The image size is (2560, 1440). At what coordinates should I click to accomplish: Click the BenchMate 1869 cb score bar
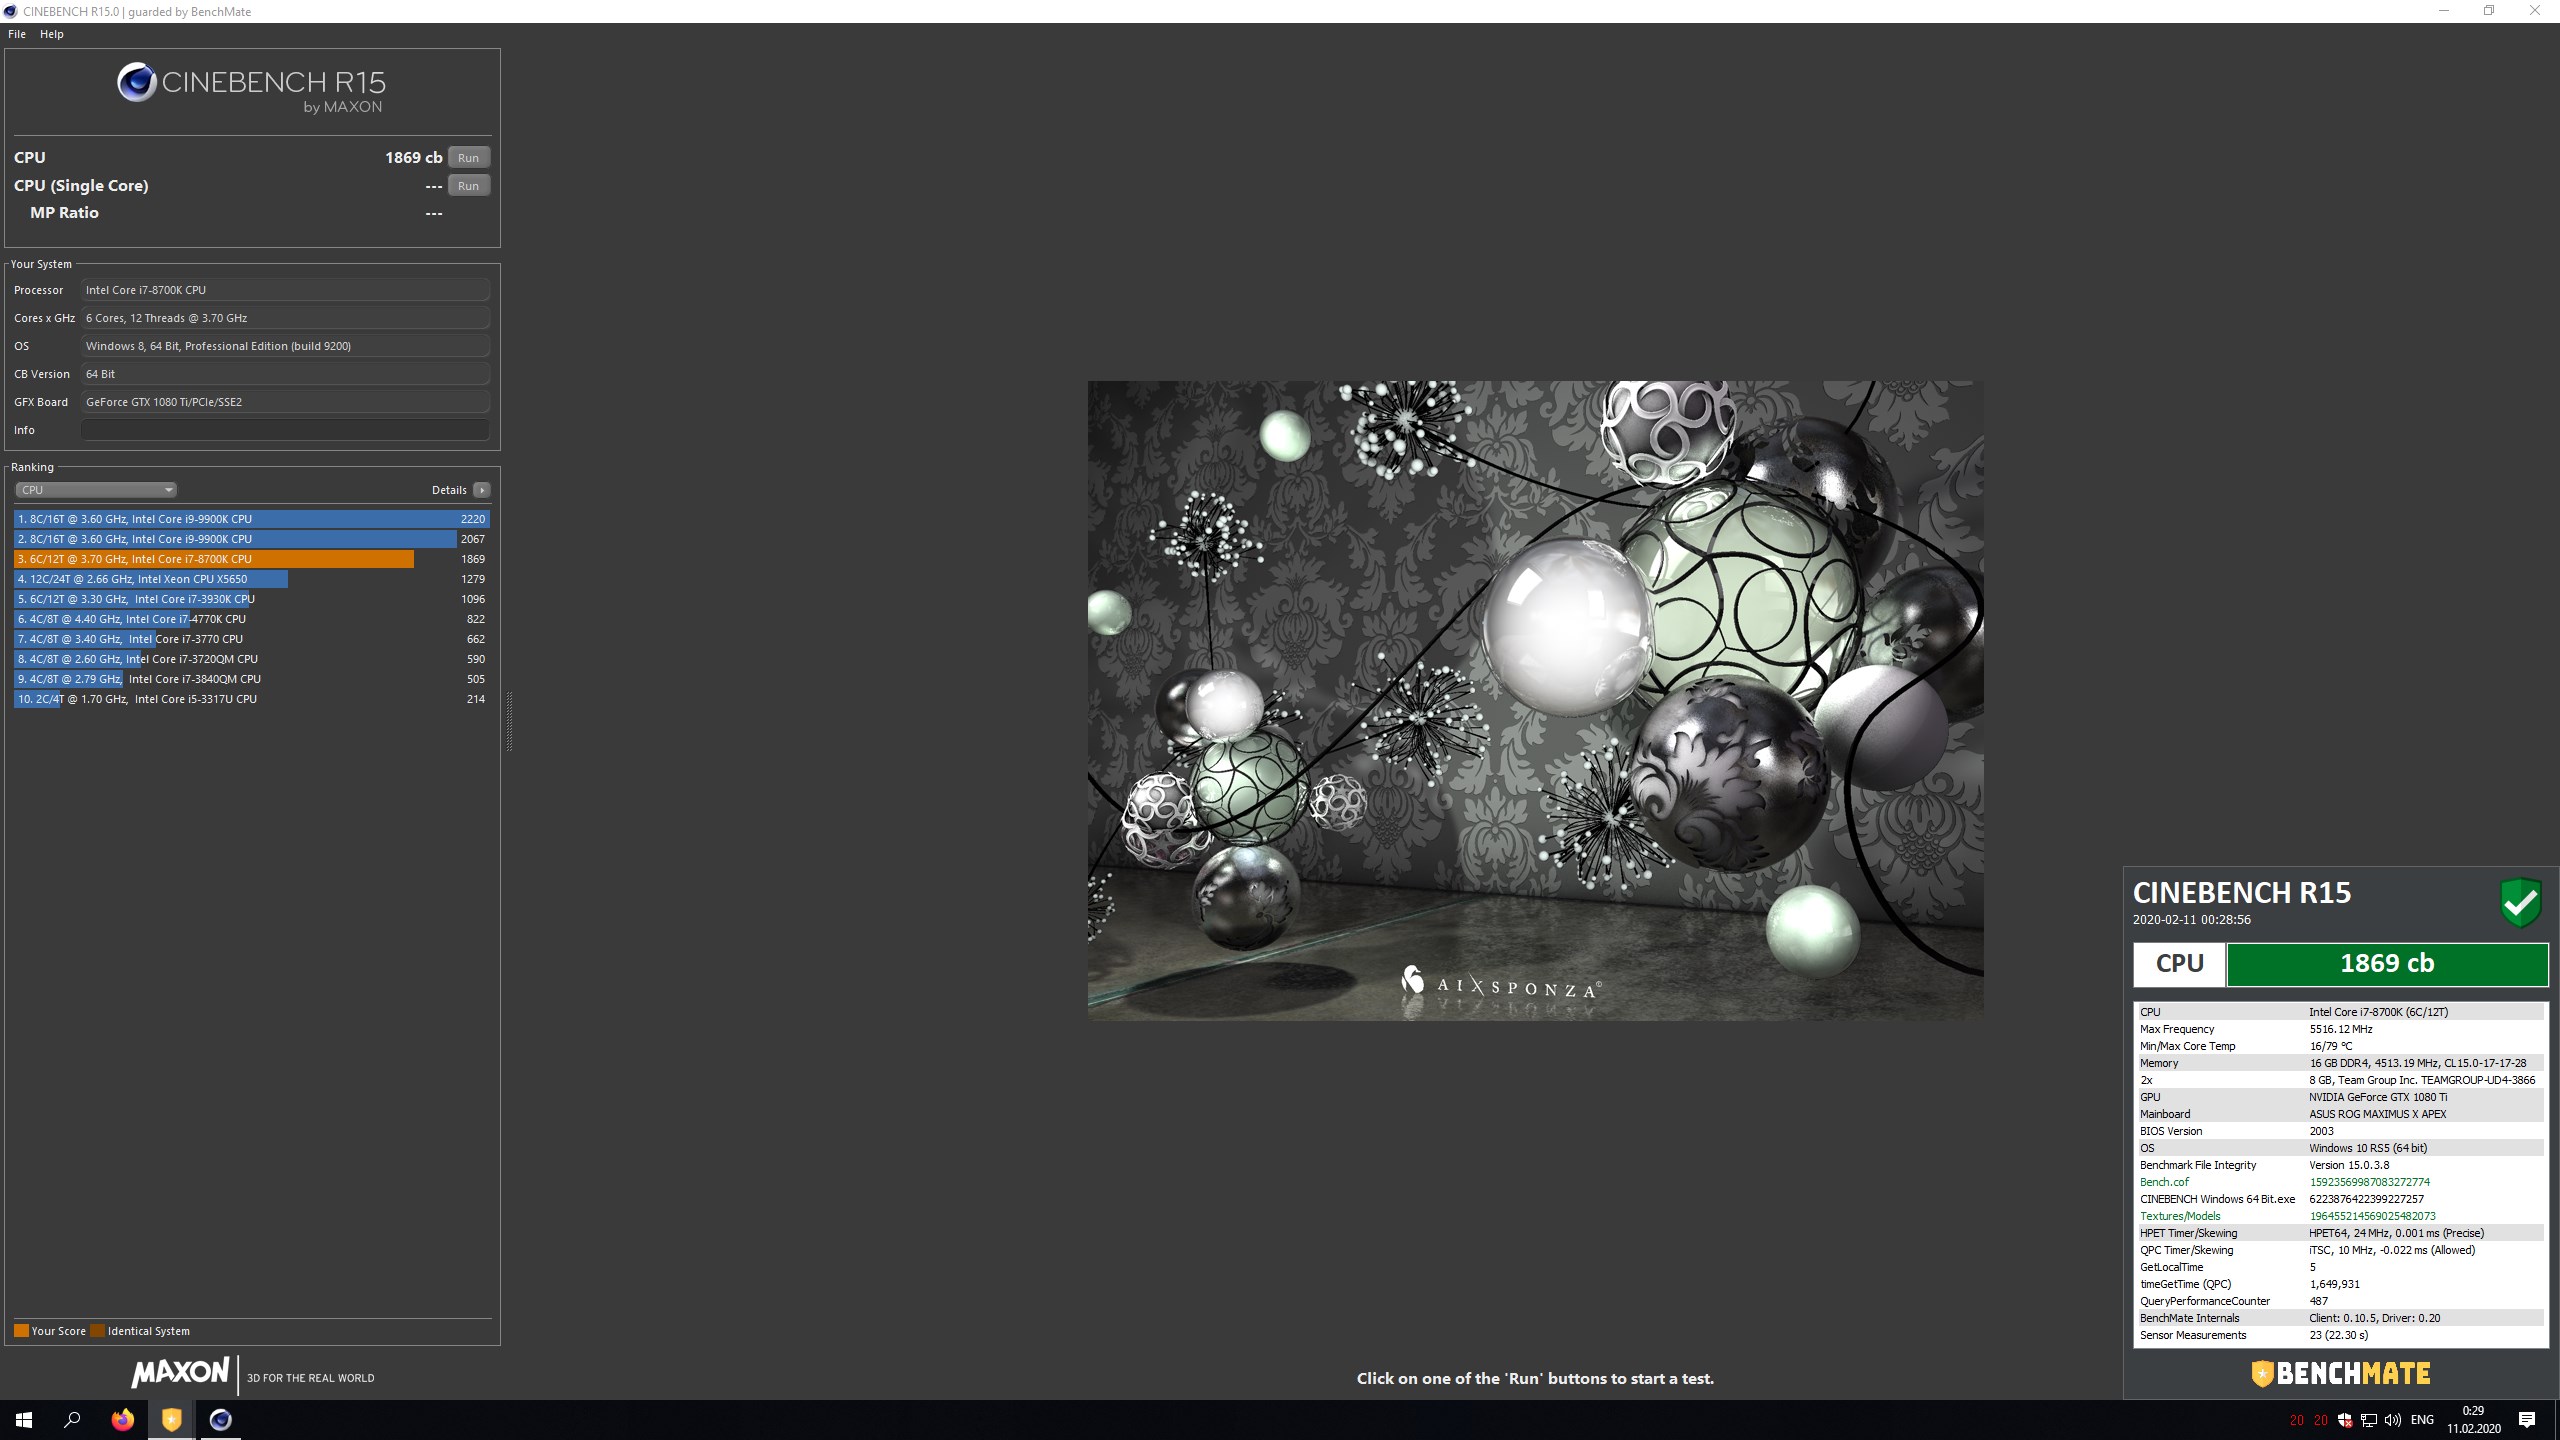coord(2386,964)
